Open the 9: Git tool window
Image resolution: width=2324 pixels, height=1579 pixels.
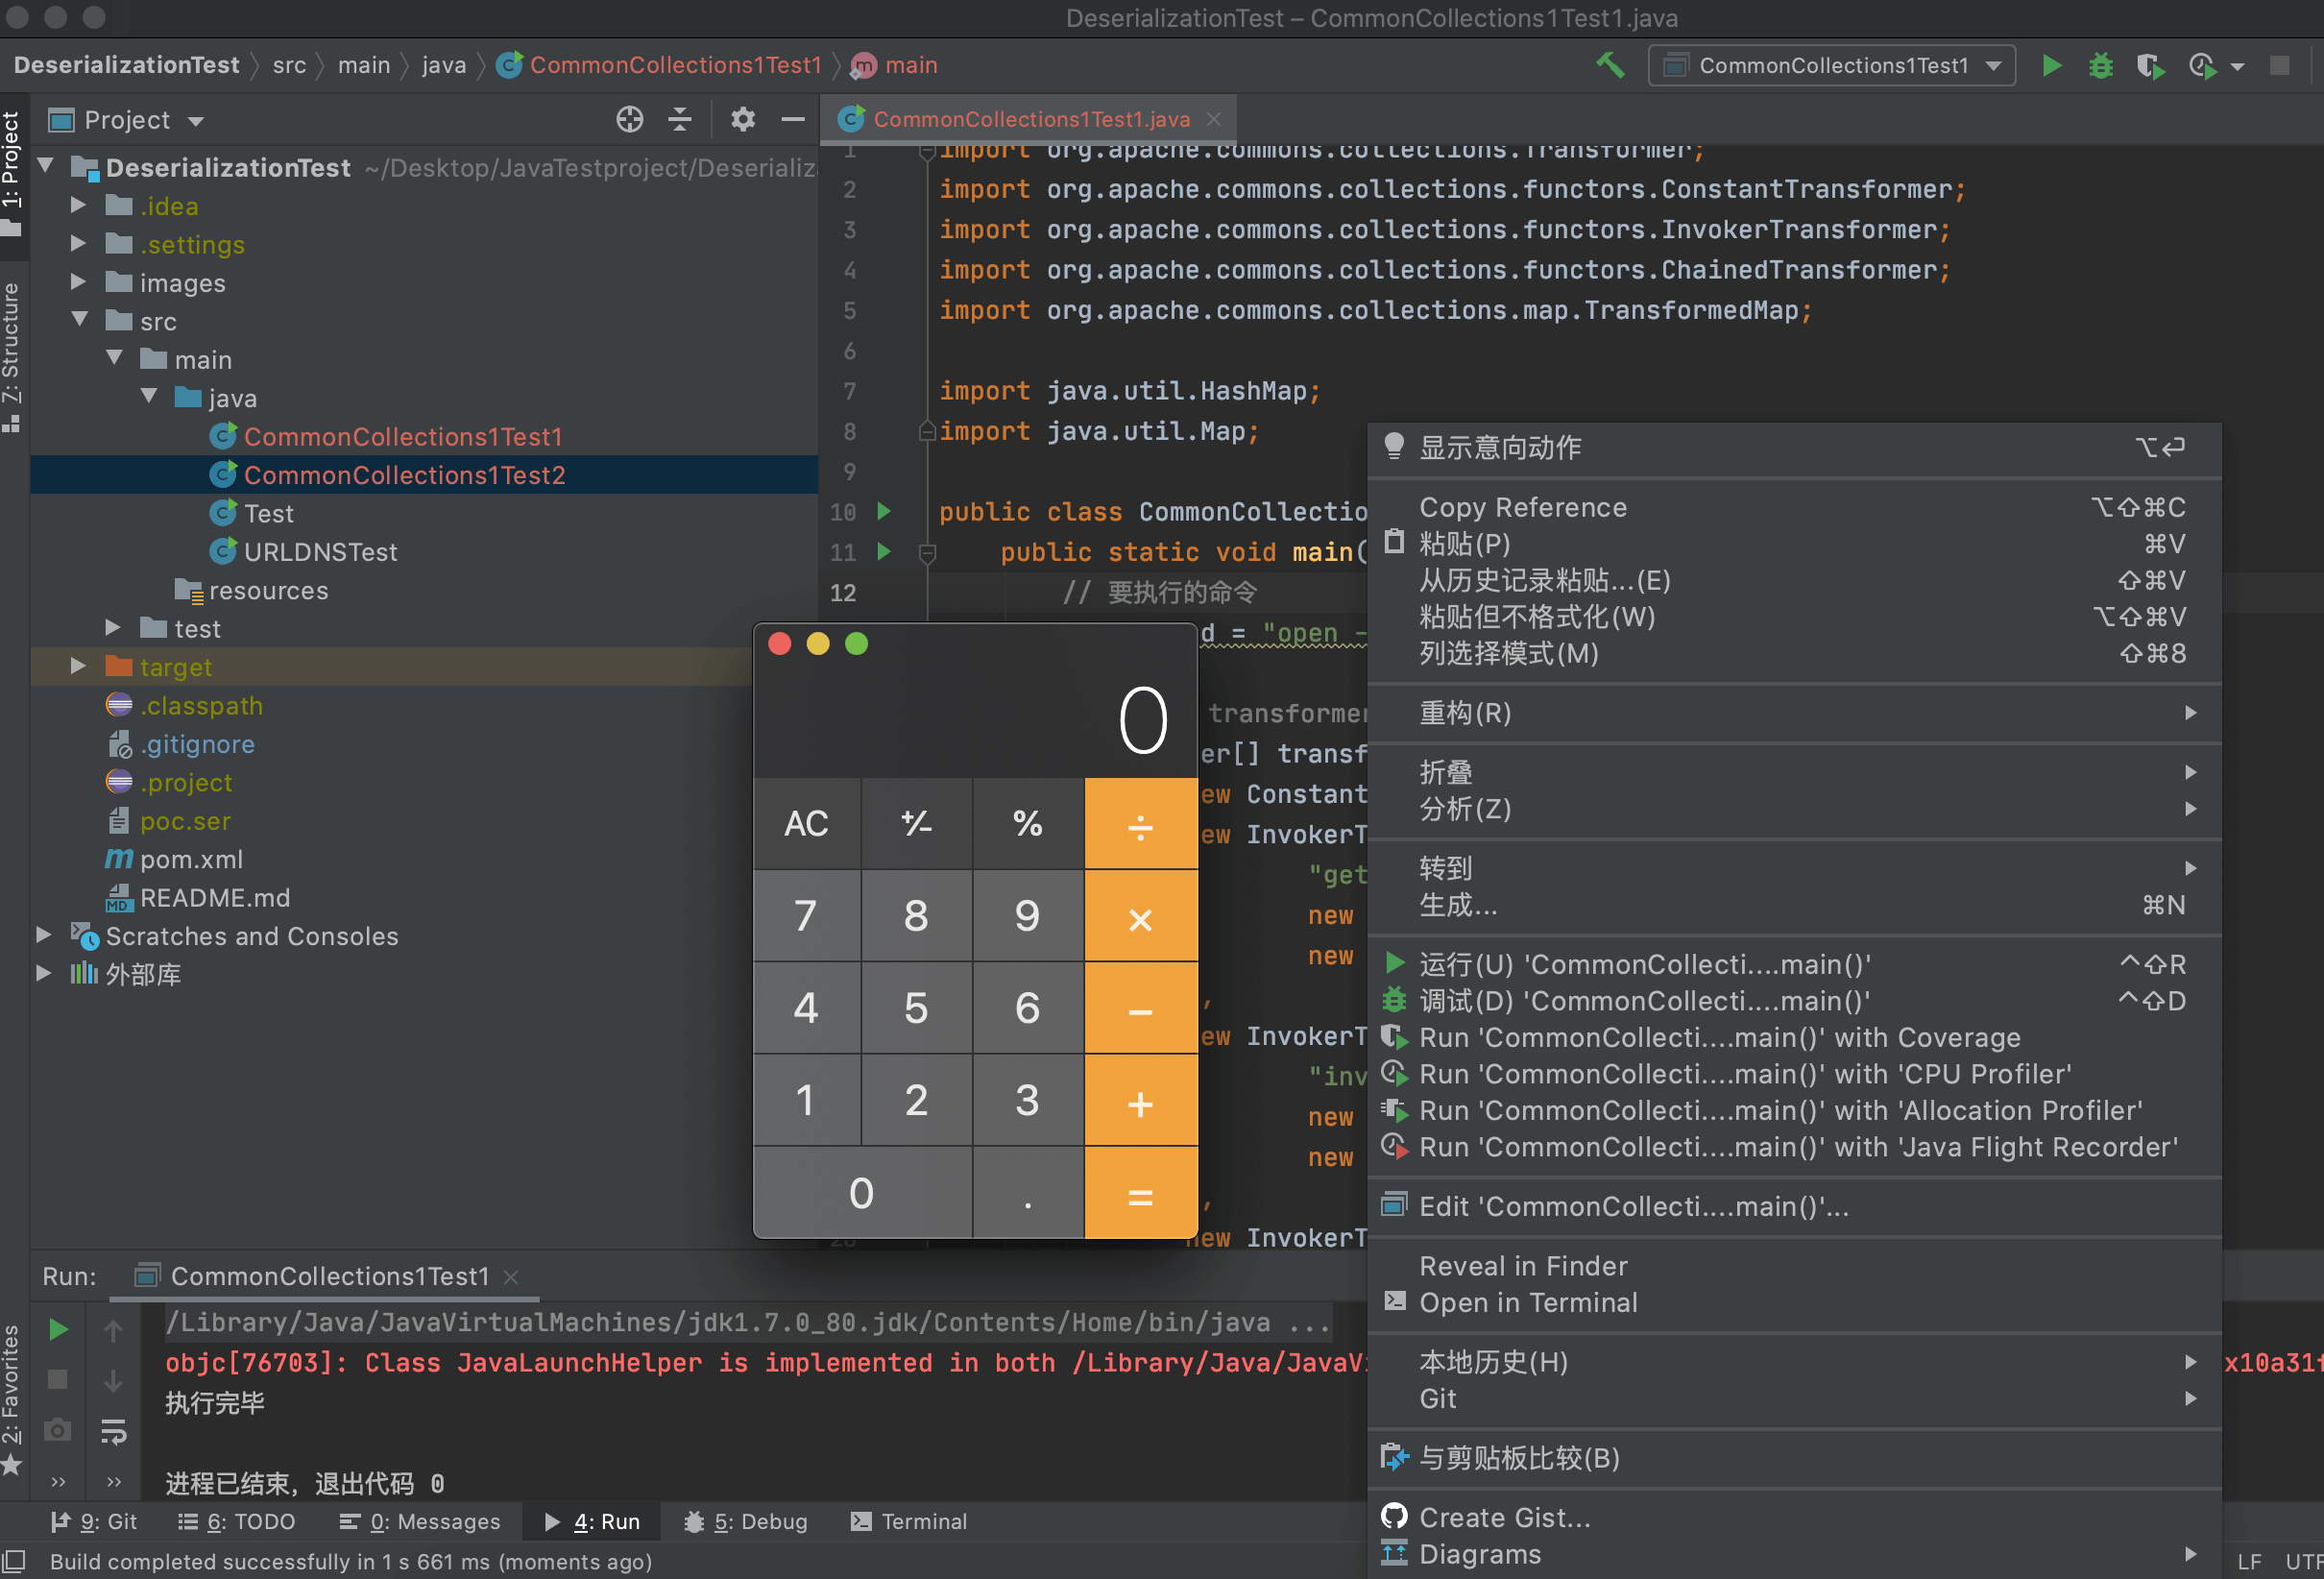tap(94, 1522)
